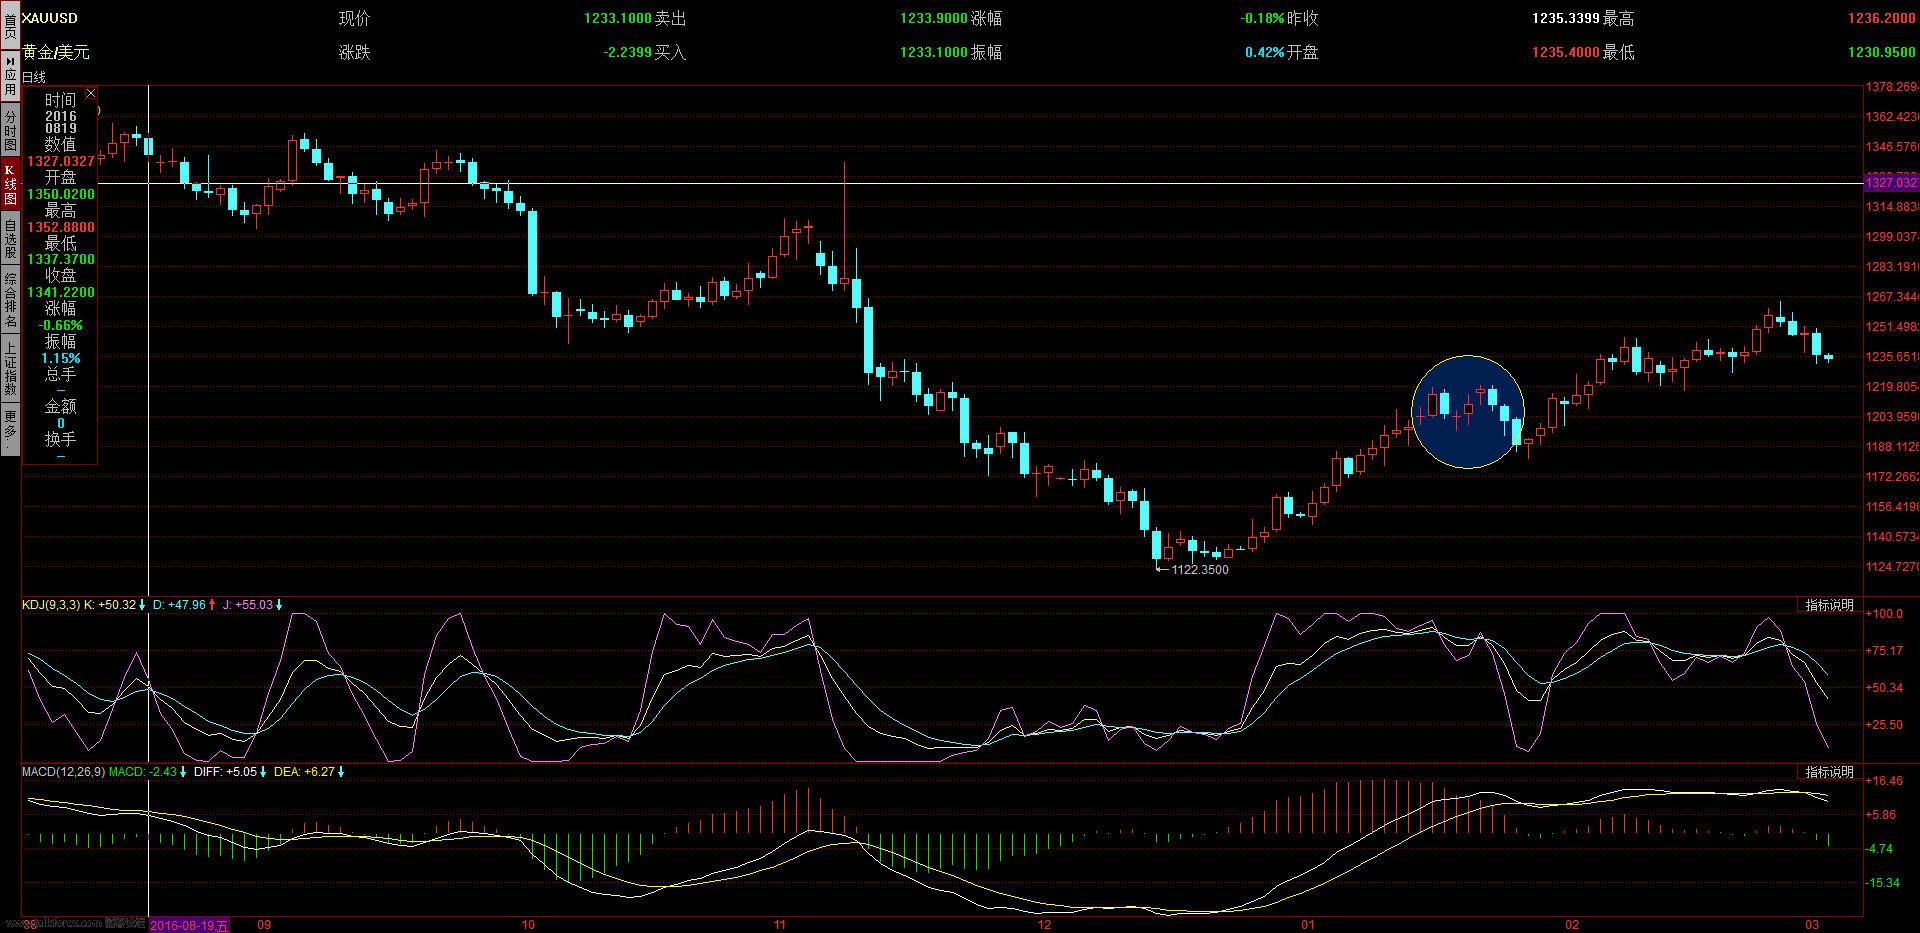Open the 自选股 watchlist tab
1920x933 pixels.
(10, 240)
